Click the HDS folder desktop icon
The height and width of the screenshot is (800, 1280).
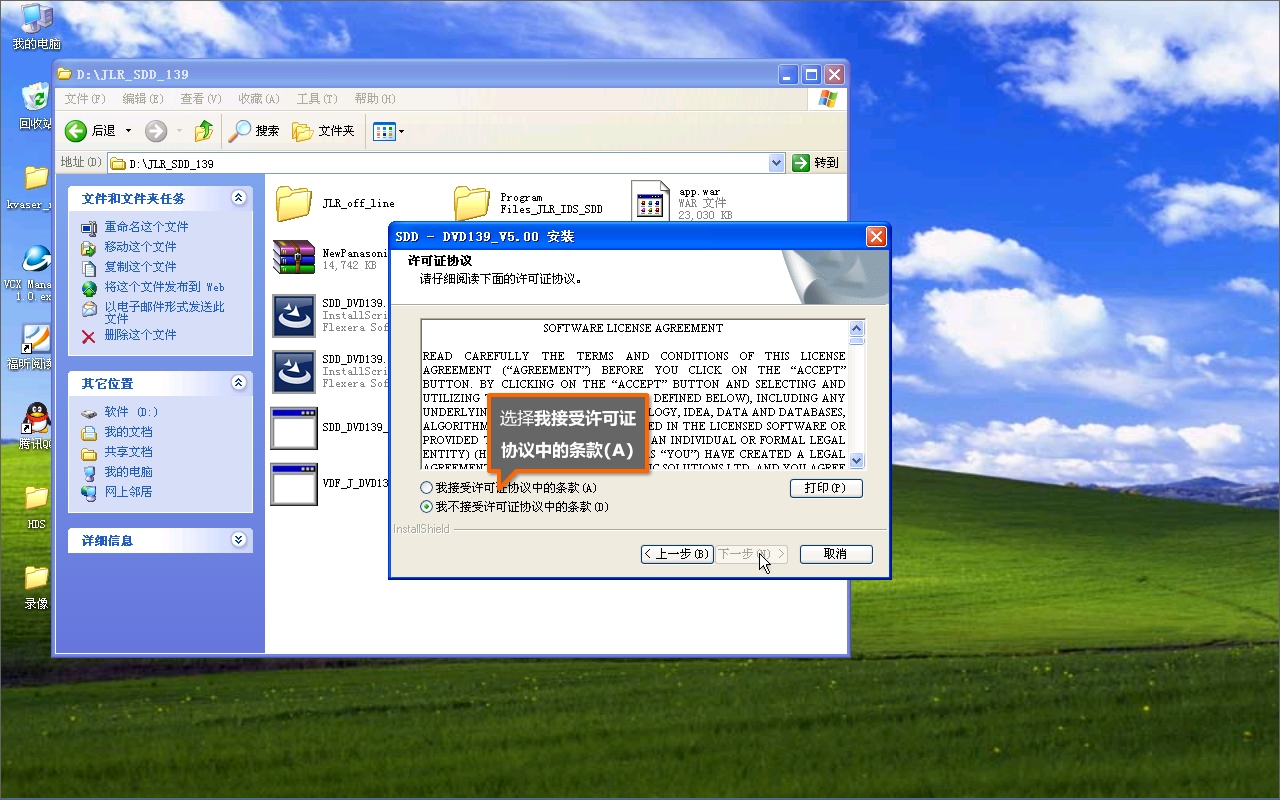[x=36, y=497]
